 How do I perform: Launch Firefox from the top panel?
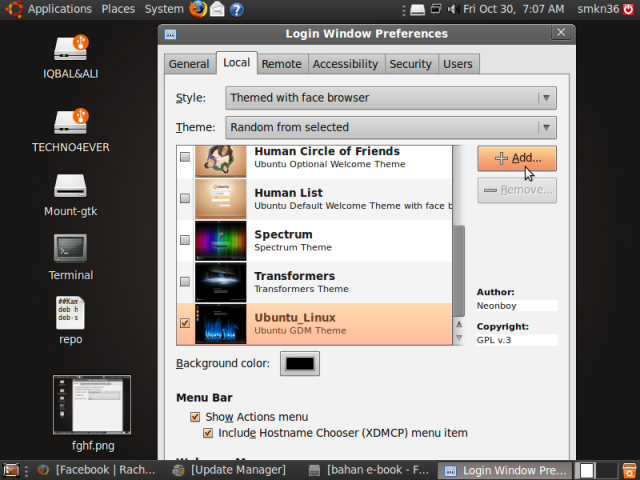(x=198, y=9)
